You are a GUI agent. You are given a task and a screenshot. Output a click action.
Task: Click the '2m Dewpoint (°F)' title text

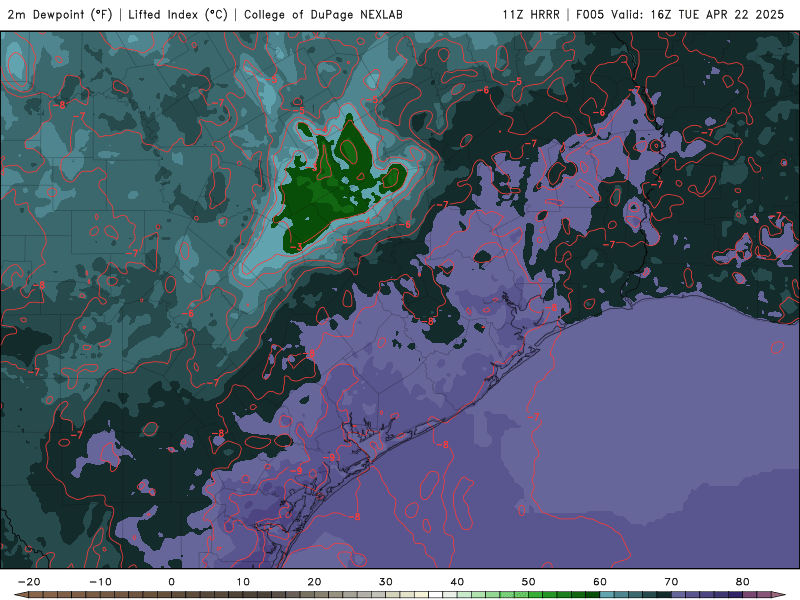60,15
